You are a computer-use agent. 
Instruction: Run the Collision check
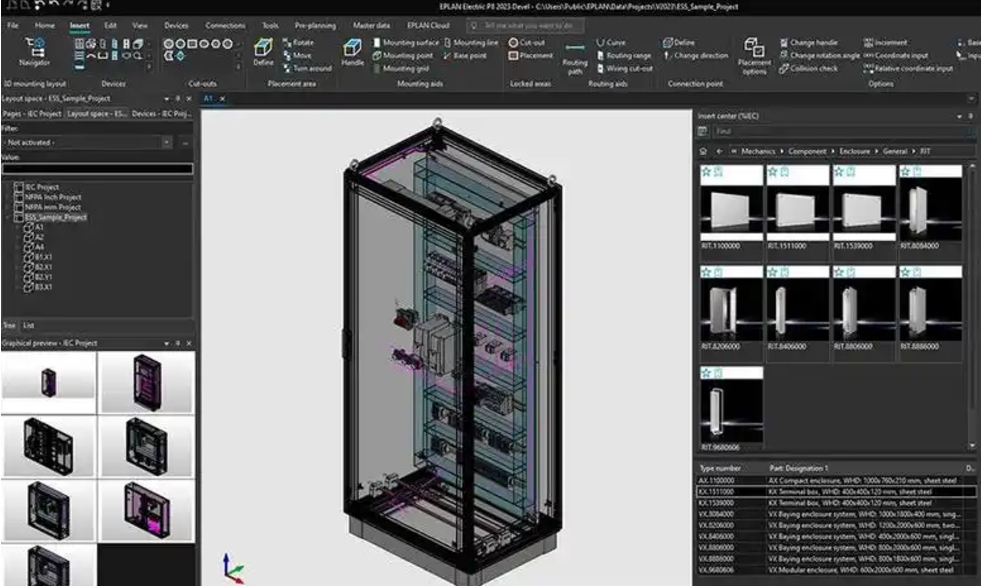tap(808, 69)
